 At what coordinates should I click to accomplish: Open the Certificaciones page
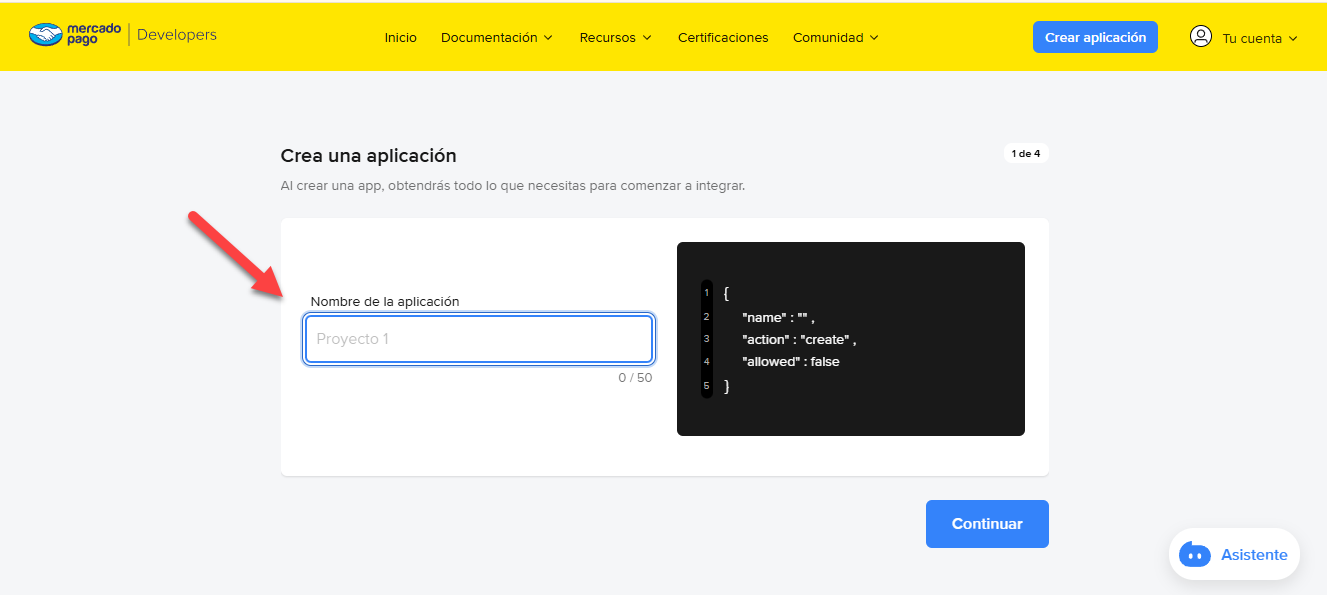coord(723,38)
